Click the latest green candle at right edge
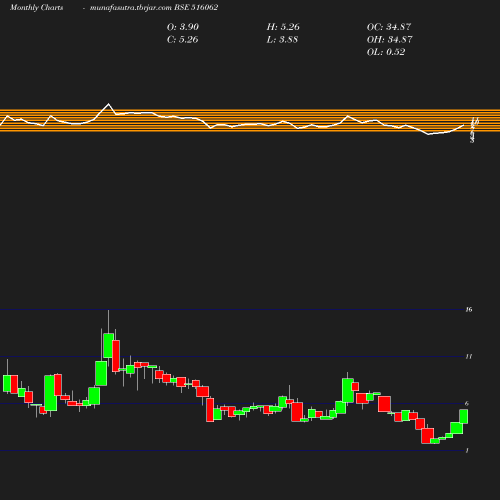This screenshot has width=500, height=500. click(464, 416)
